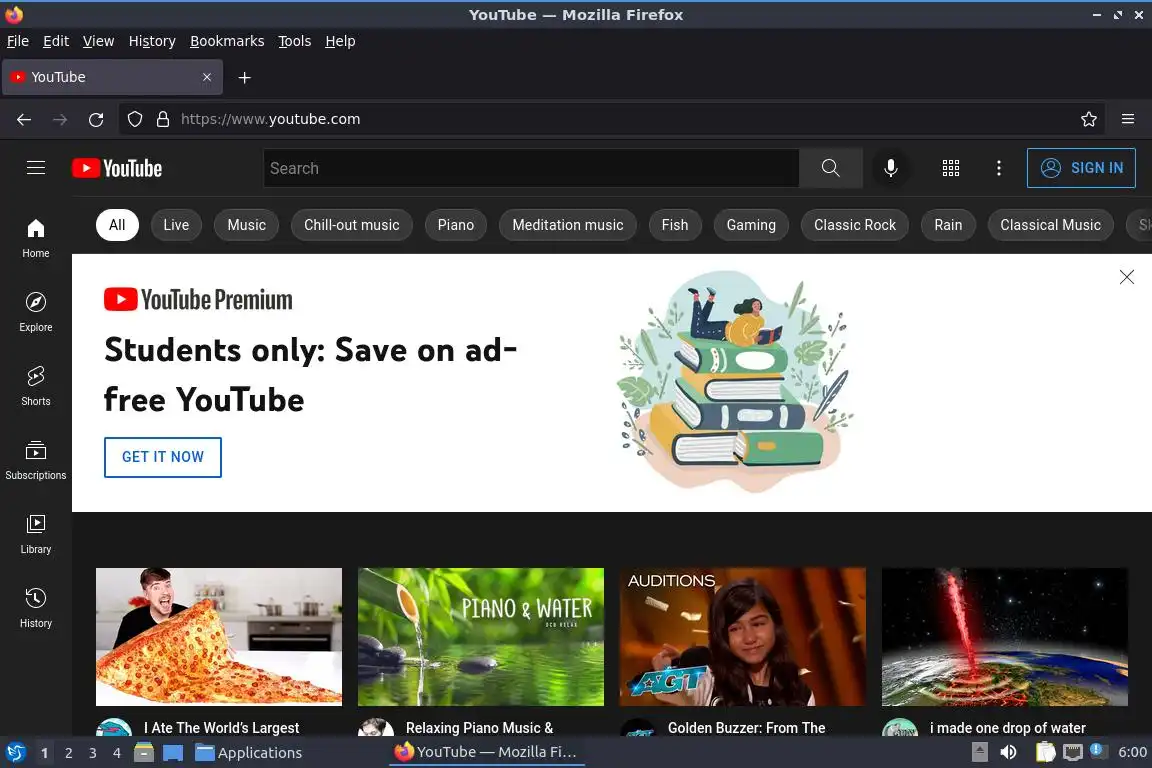Open the Edit menu
This screenshot has height=768, width=1152.
click(x=56, y=41)
